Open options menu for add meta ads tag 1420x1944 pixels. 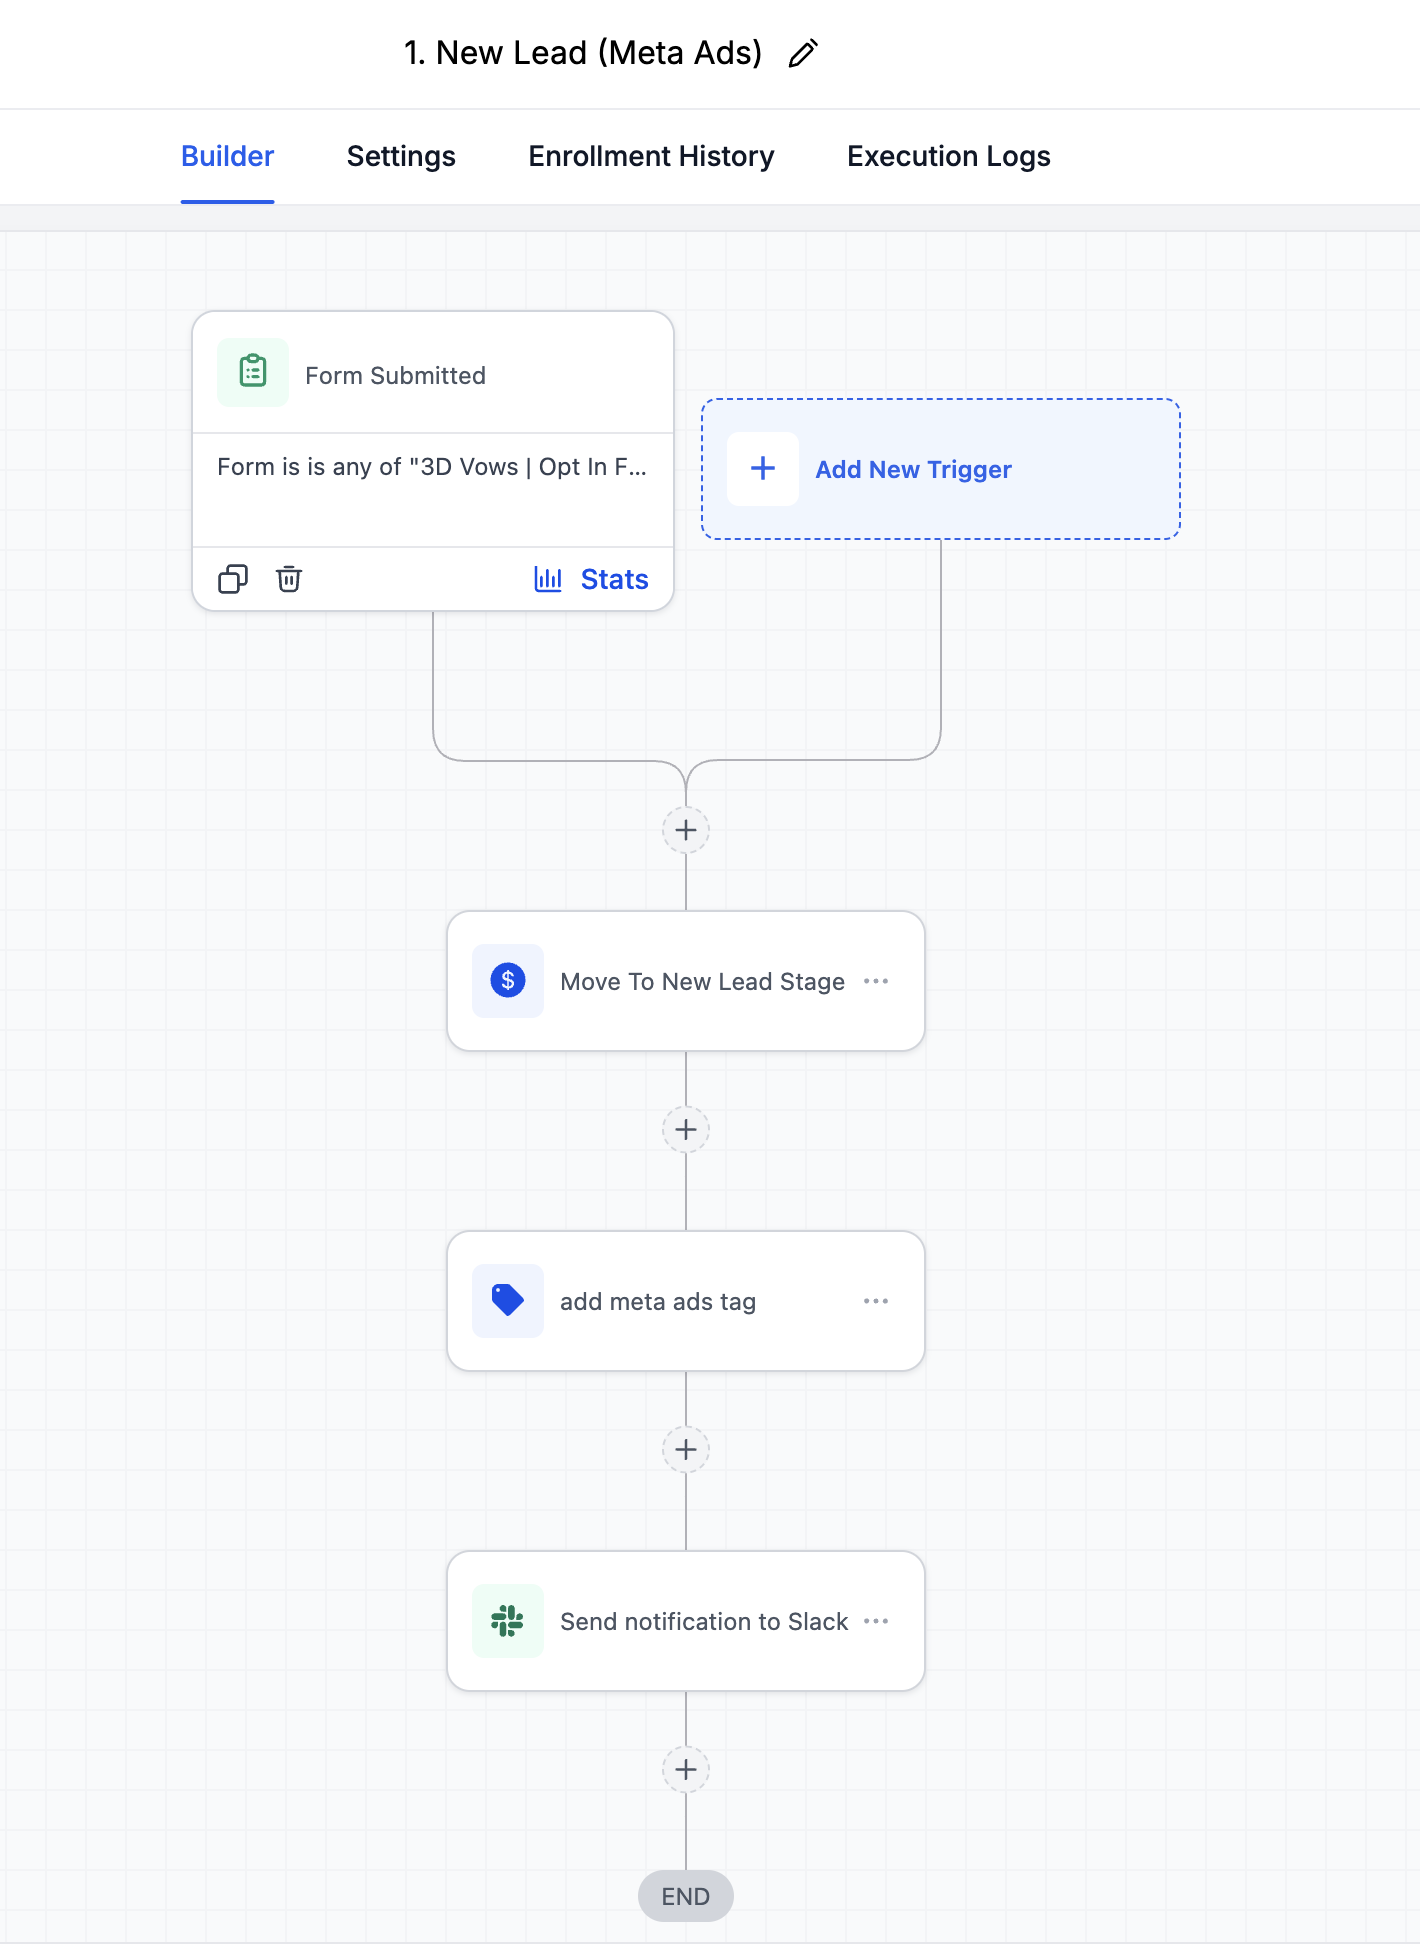click(x=876, y=1301)
